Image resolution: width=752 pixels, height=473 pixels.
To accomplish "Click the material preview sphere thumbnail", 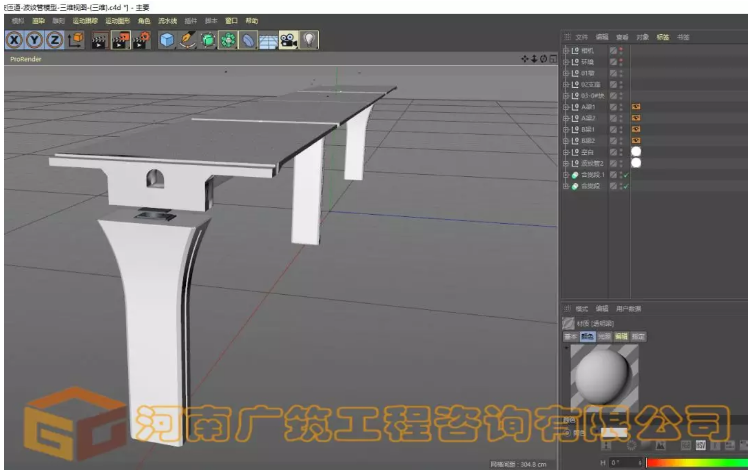I will (x=604, y=377).
